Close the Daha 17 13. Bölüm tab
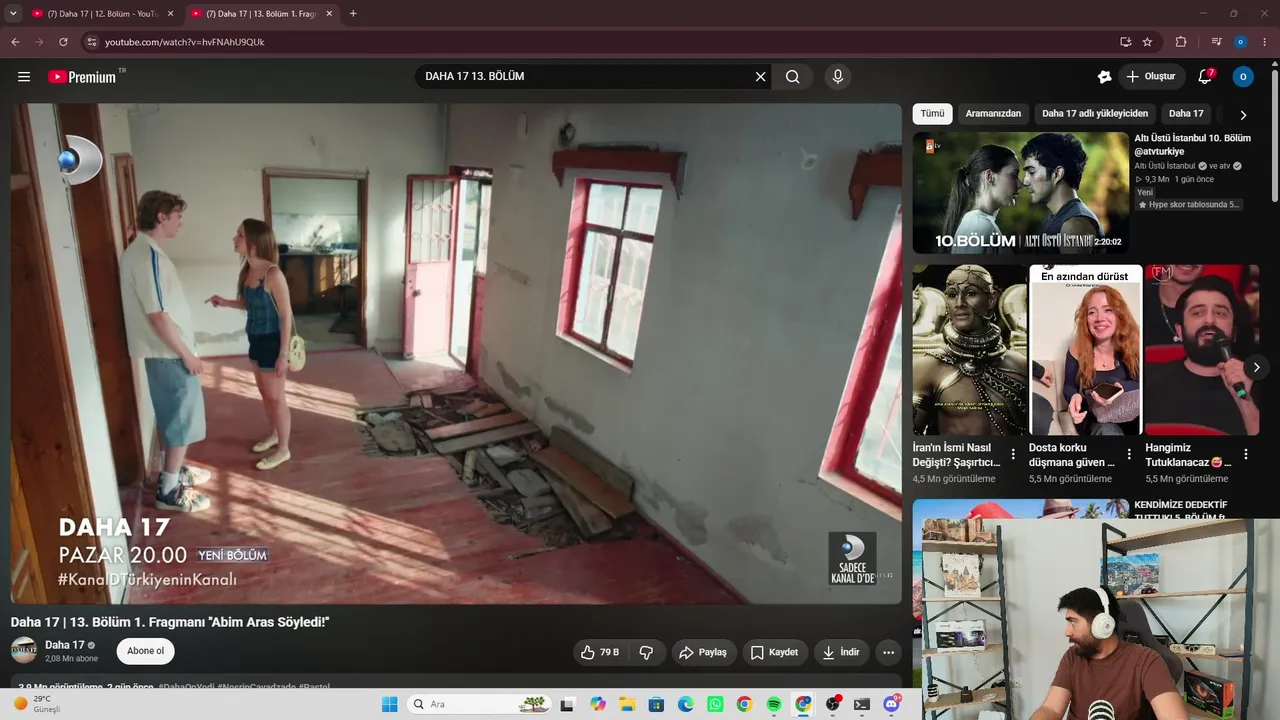1280x720 pixels. (329, 14)
